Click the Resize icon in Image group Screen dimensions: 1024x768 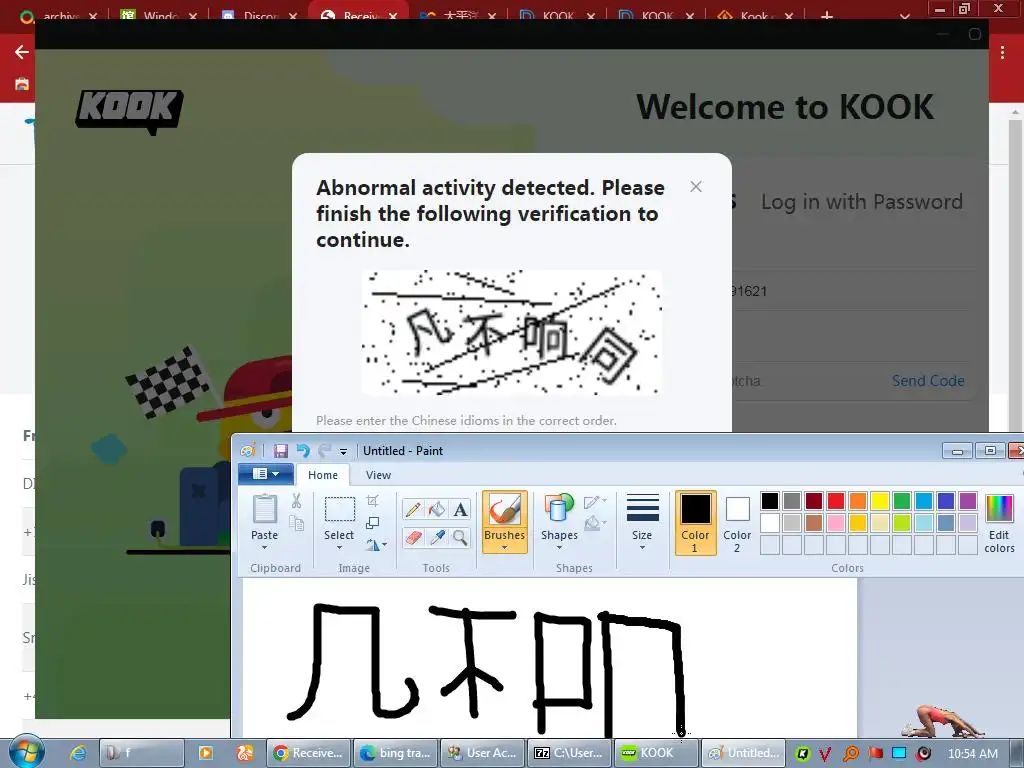[x=373, y=523]
